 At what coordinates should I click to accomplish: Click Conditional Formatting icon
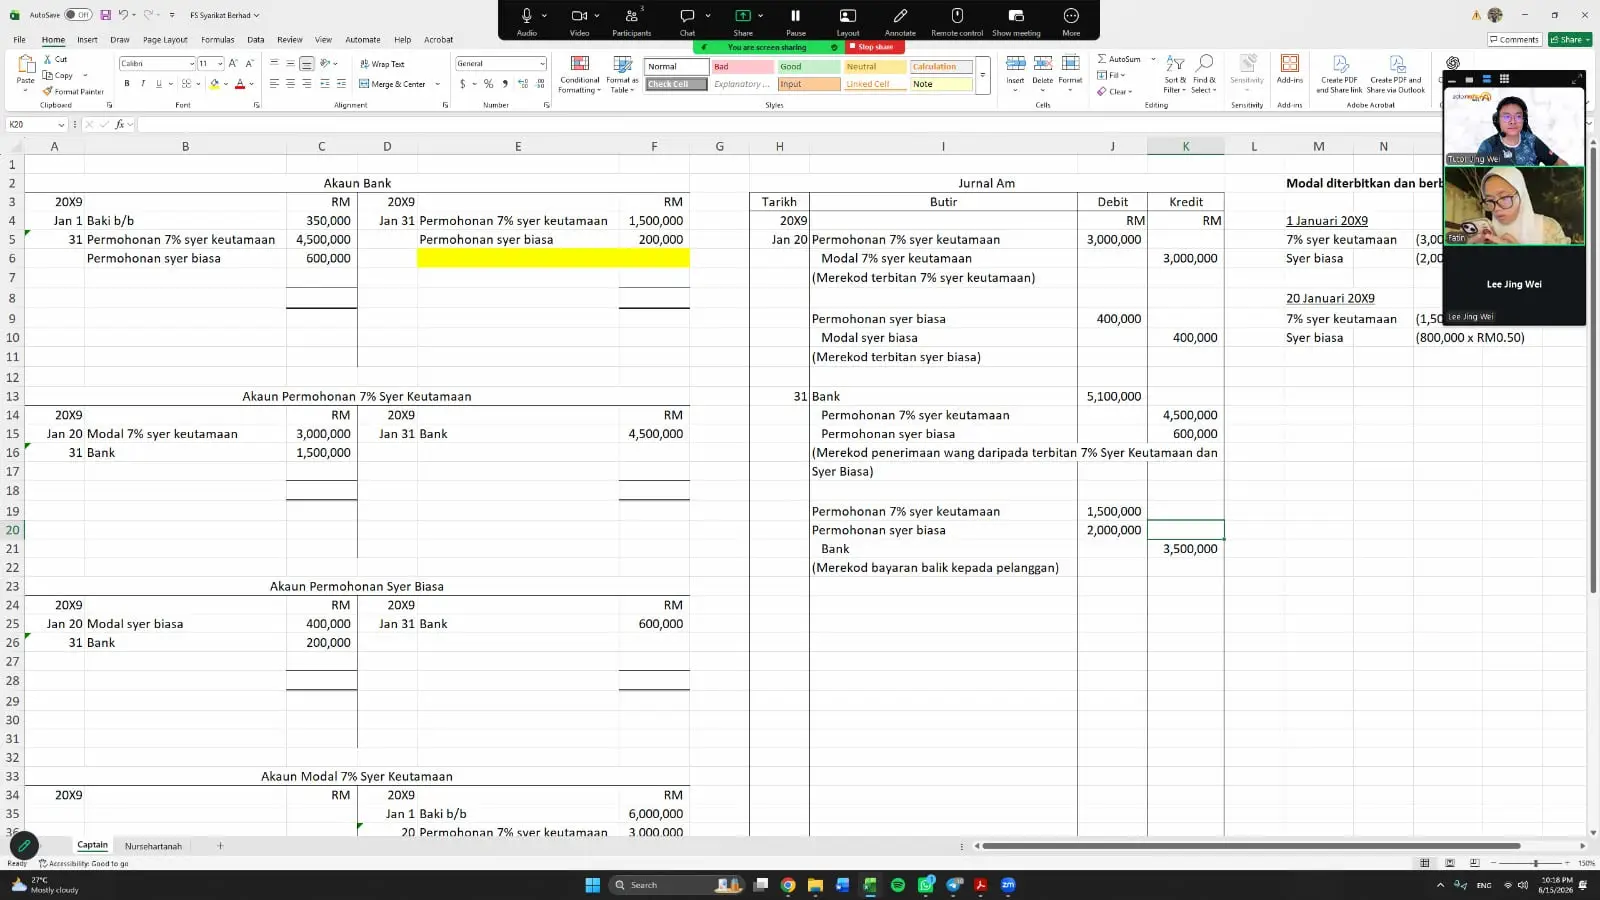point(579,65)
